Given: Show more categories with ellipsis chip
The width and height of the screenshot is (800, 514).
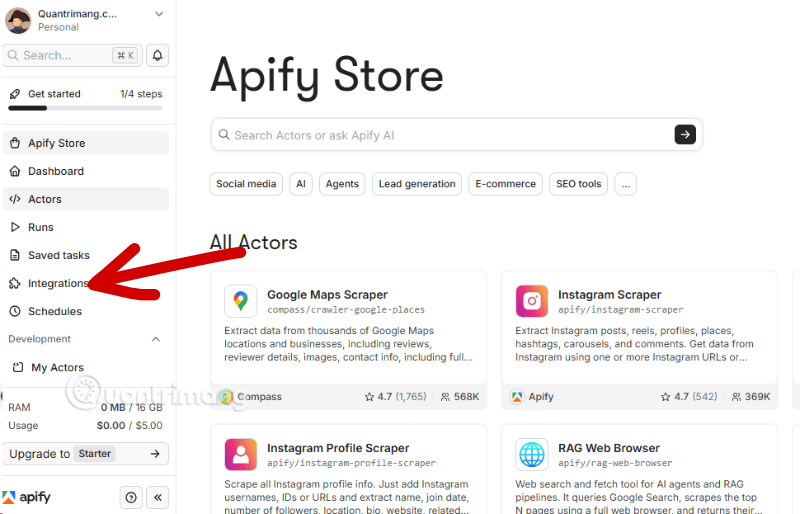Looking at the screenshot, I should click(x=626, y=184).
